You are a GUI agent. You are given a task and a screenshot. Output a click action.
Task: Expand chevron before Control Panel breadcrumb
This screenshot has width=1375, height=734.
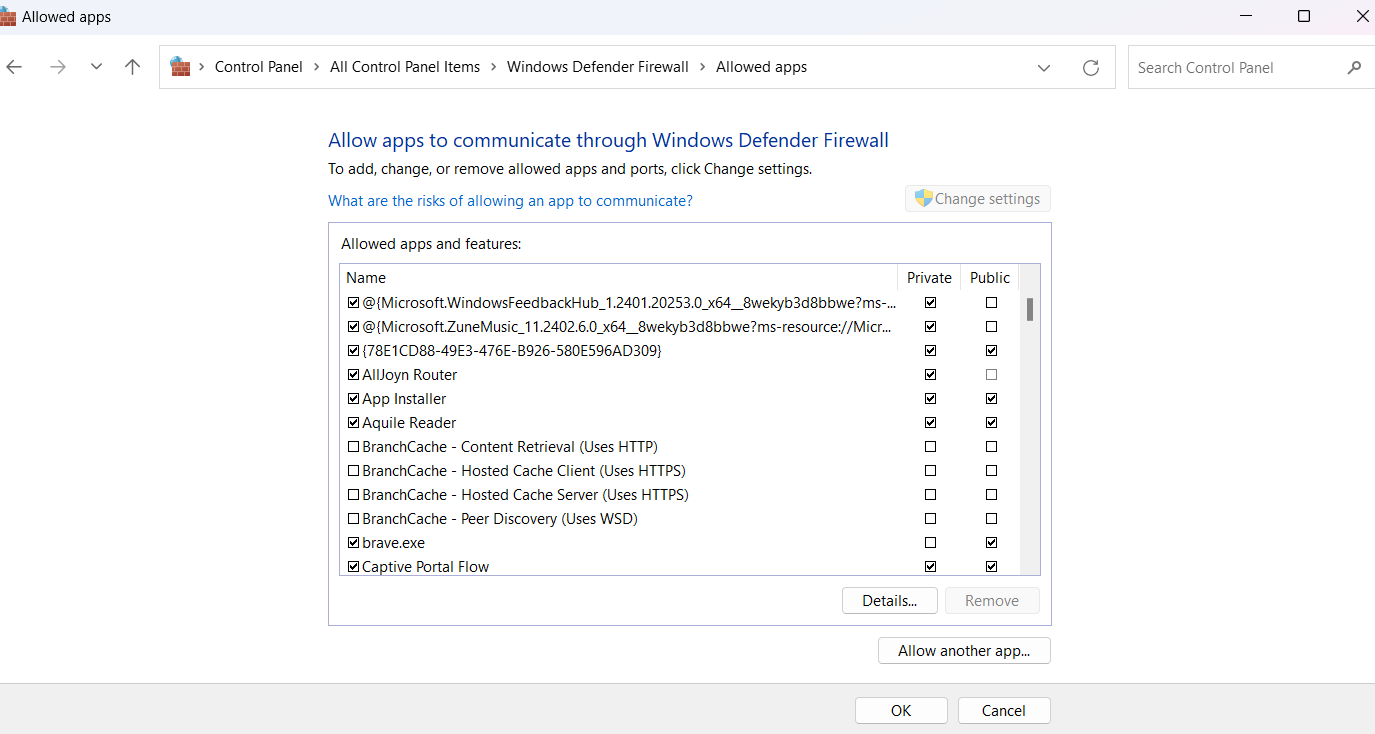click(201, 67)
